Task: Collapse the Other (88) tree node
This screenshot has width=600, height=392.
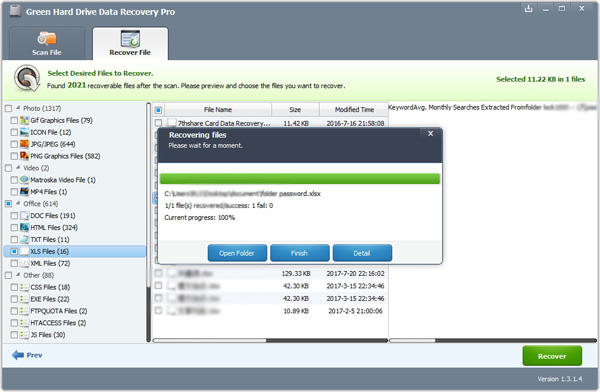Action: [18, 275]
